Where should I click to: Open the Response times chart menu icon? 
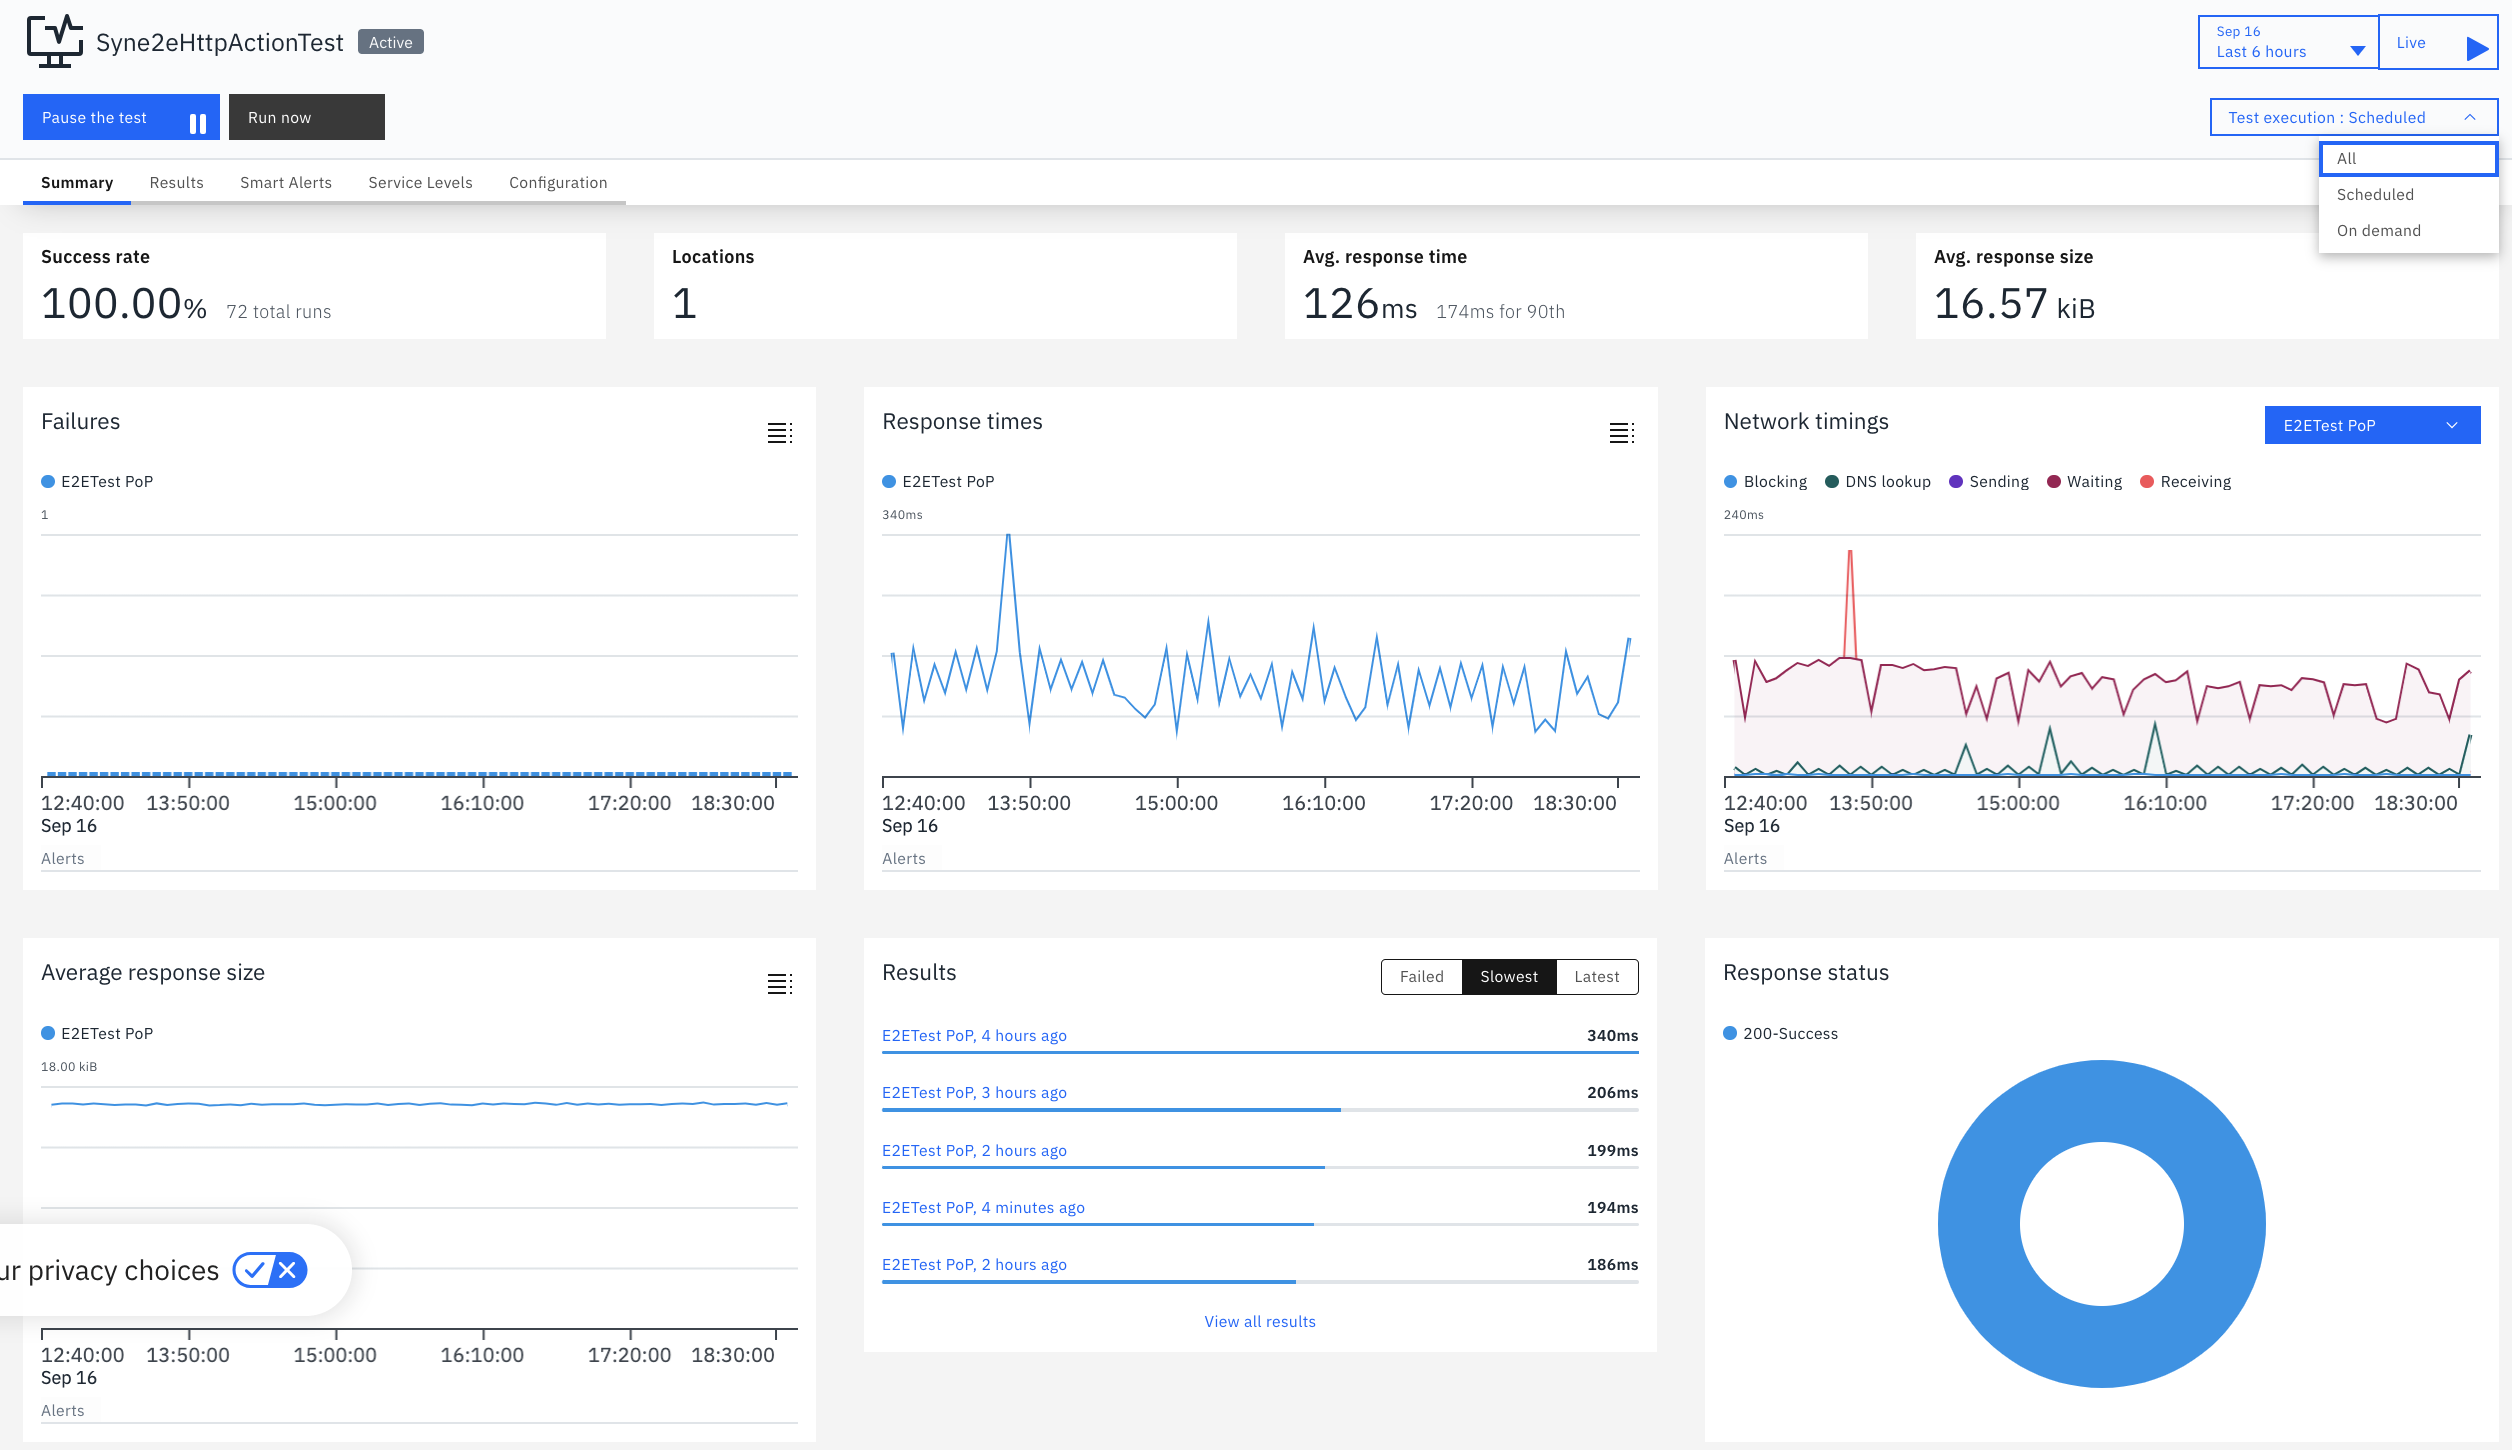(x=1621, y=433)
